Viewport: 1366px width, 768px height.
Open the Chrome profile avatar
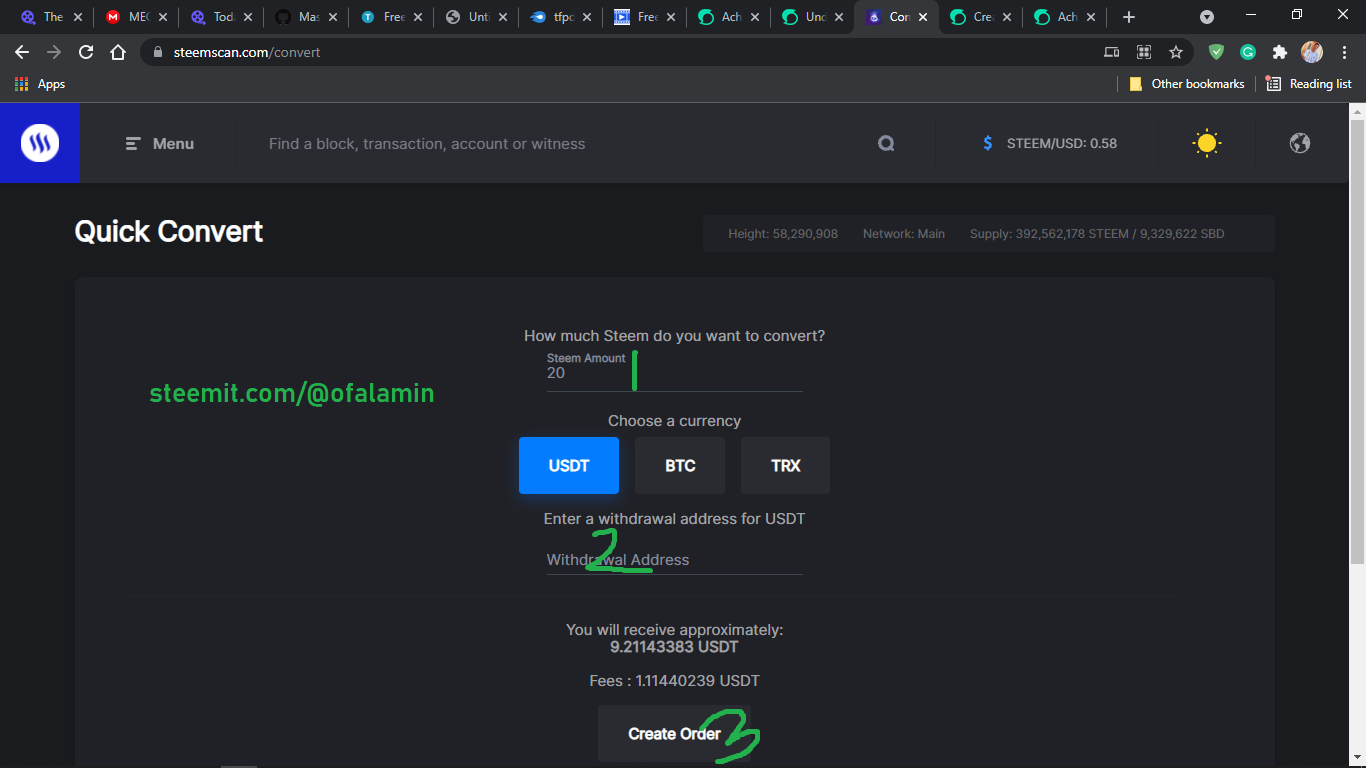click(x=1312, y=52)
